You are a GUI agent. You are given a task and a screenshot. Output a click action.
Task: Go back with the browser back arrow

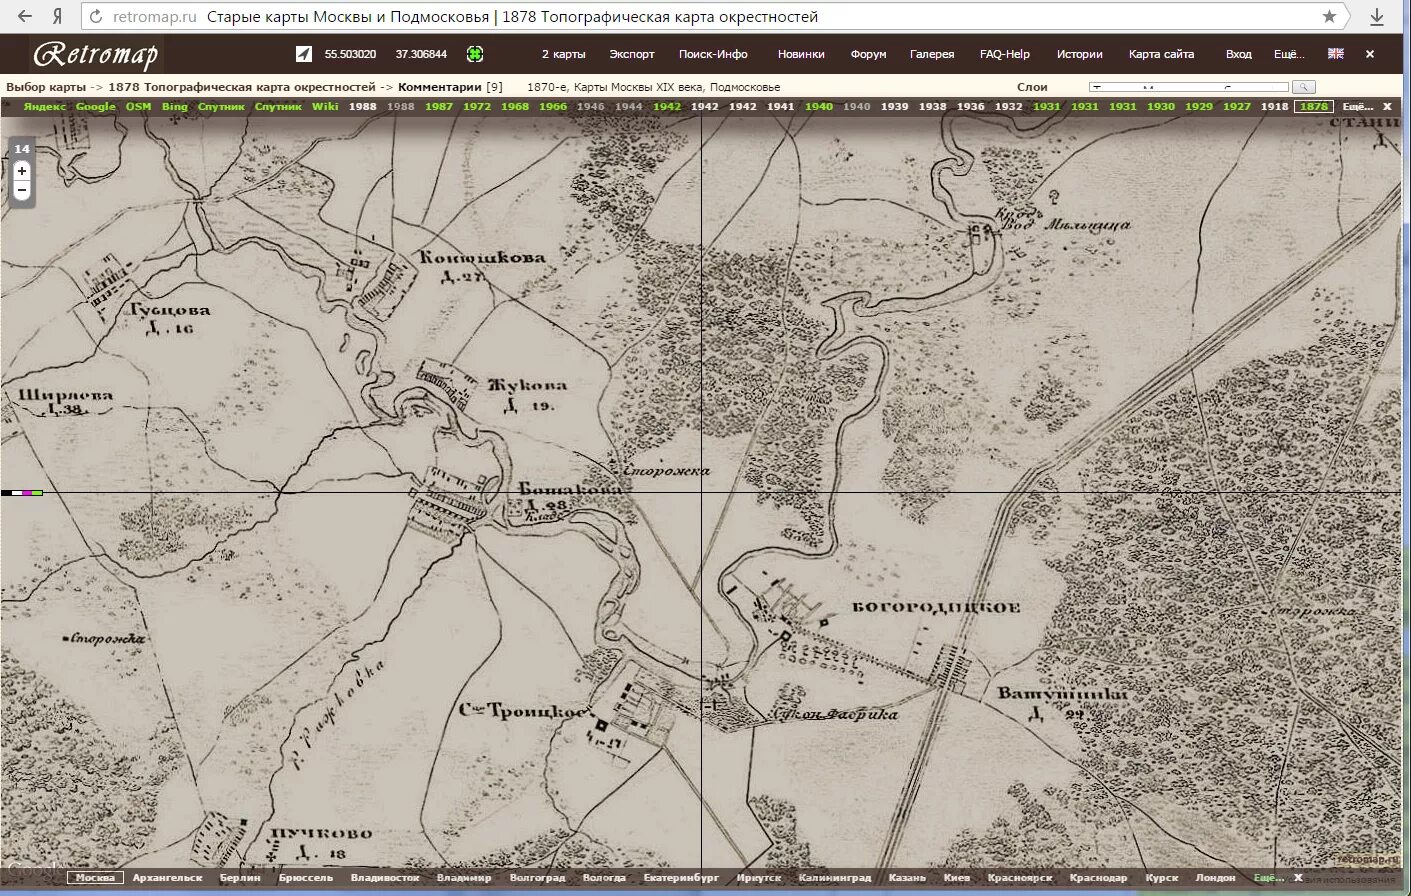coord(24,16)
